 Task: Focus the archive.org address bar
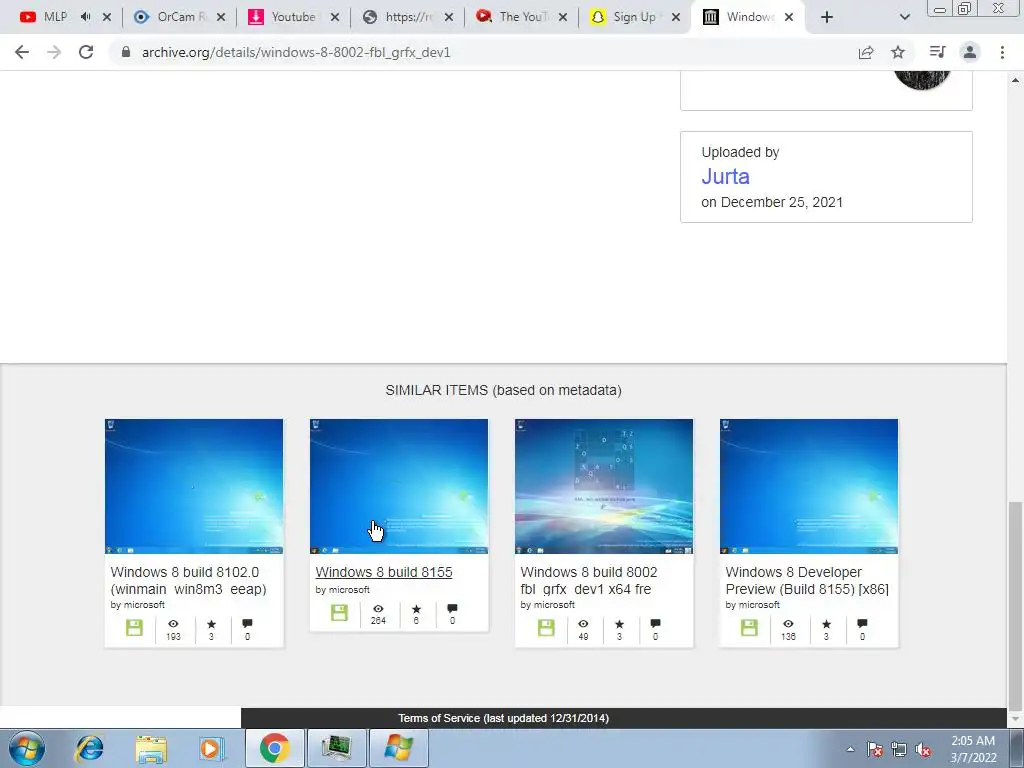(x=483, y=52)
